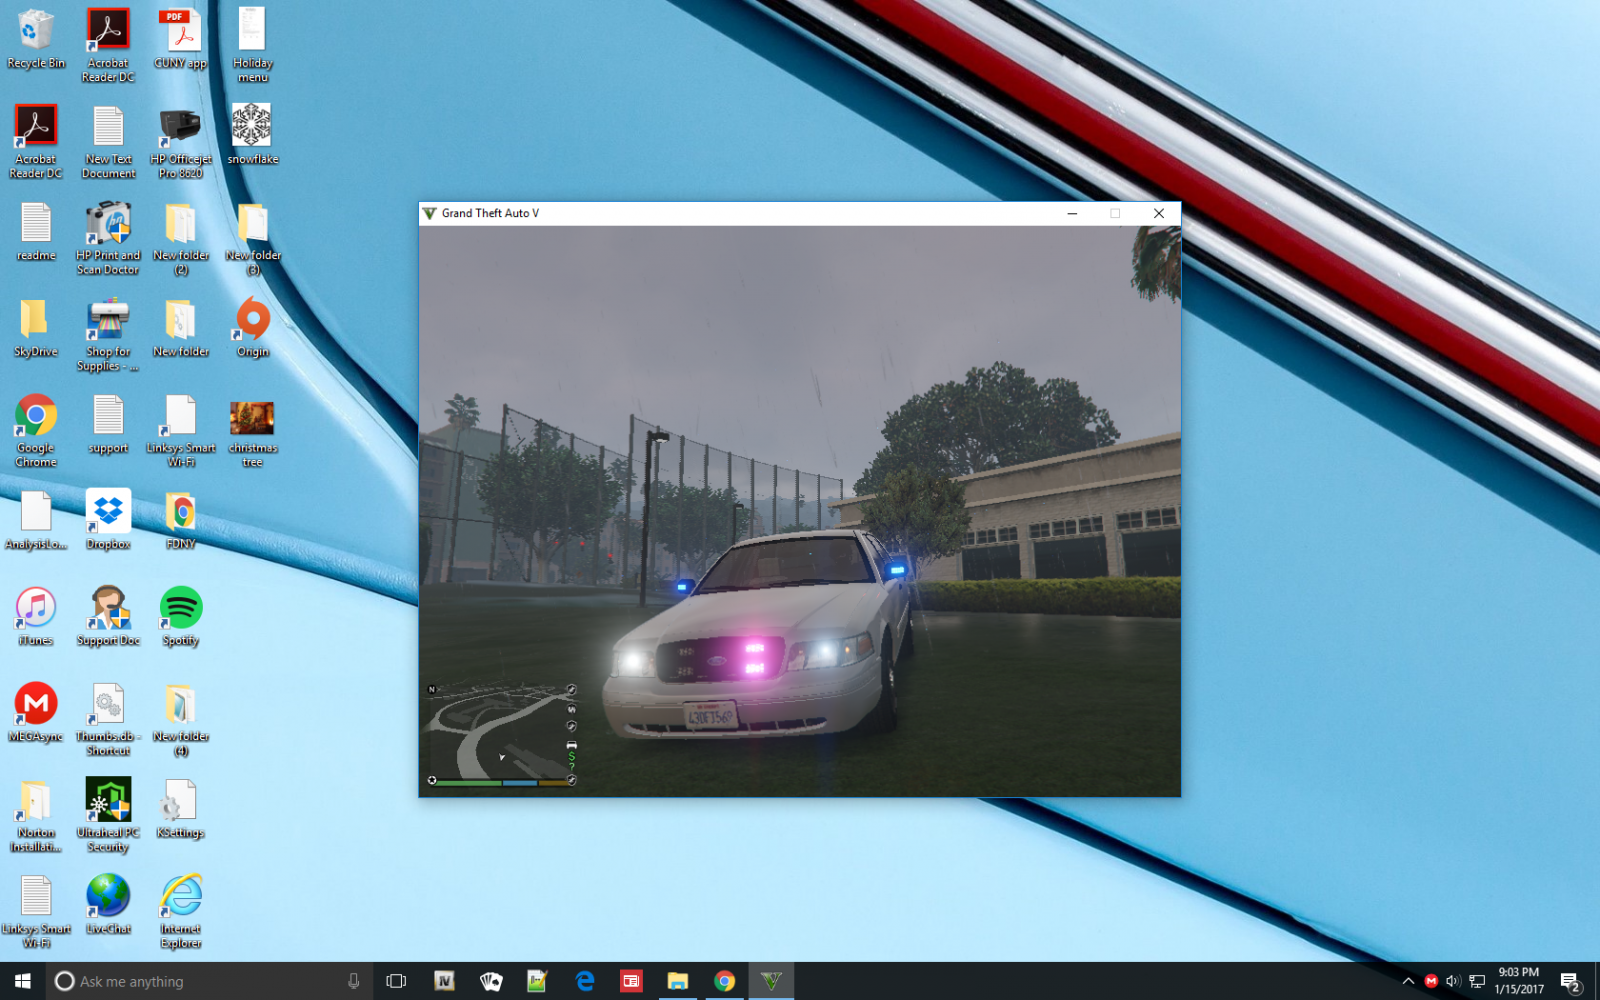Open the Action Center notifications
The image size is (1600, 1000).
click(1570, 981)
